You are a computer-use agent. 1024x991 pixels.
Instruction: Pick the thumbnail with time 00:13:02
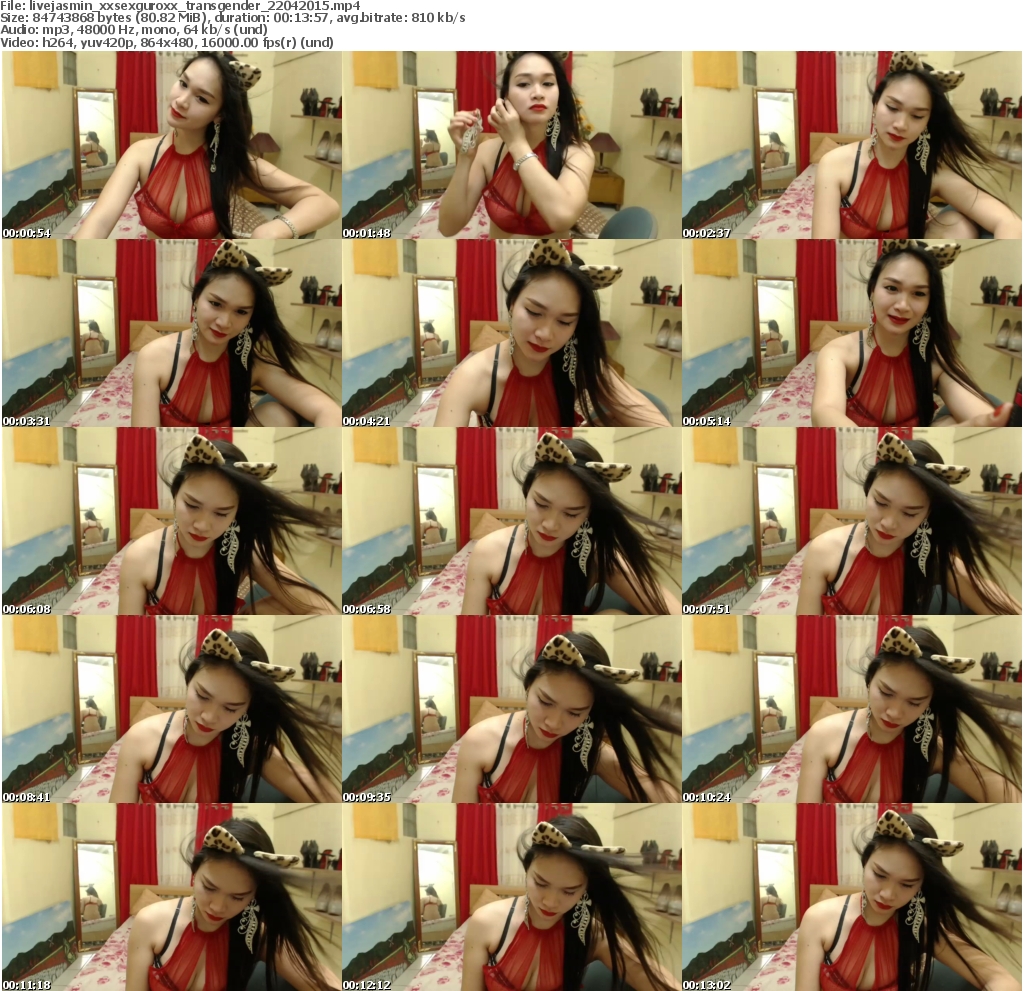point(852,898)
